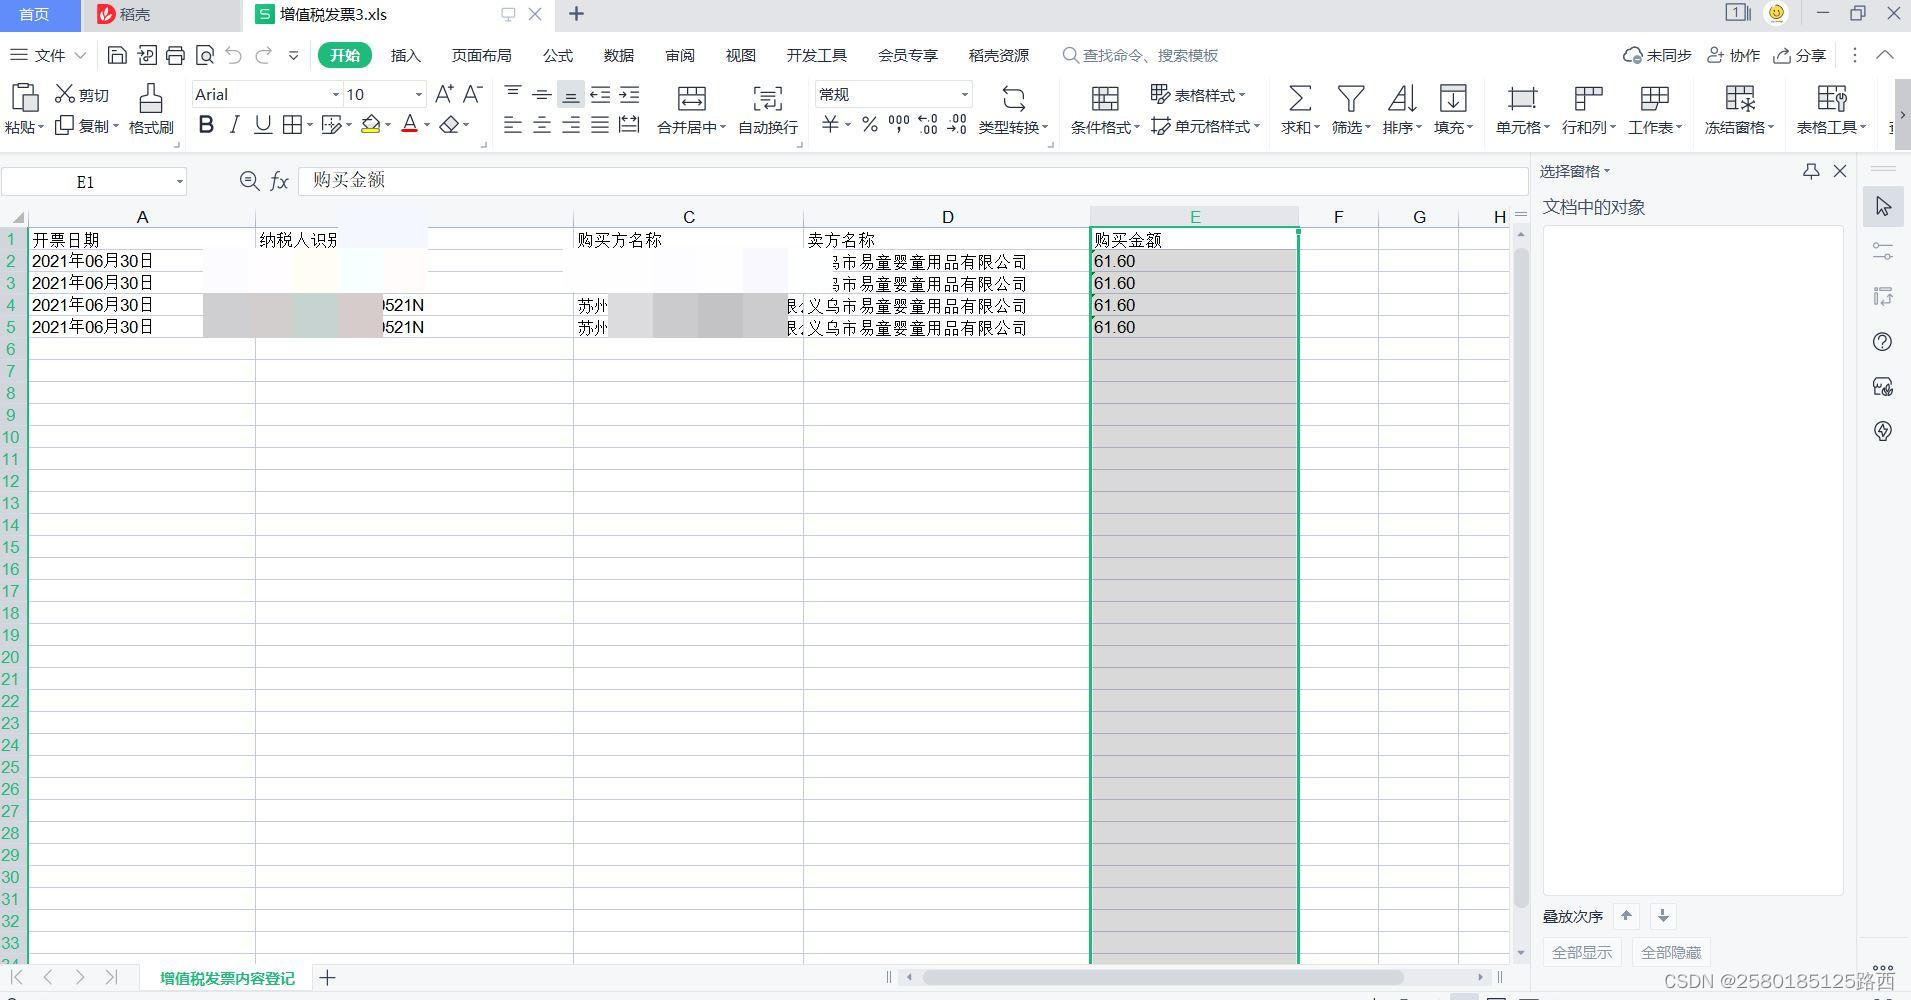This screenshot has height=1000, width=1911.
Task: Click the 填充 fill icon
Action: pyautogui.click(x=1452, y=98)
